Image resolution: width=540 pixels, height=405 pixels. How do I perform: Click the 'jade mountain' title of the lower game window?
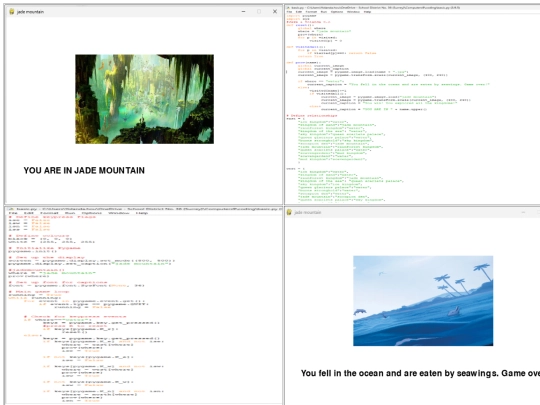308,212
